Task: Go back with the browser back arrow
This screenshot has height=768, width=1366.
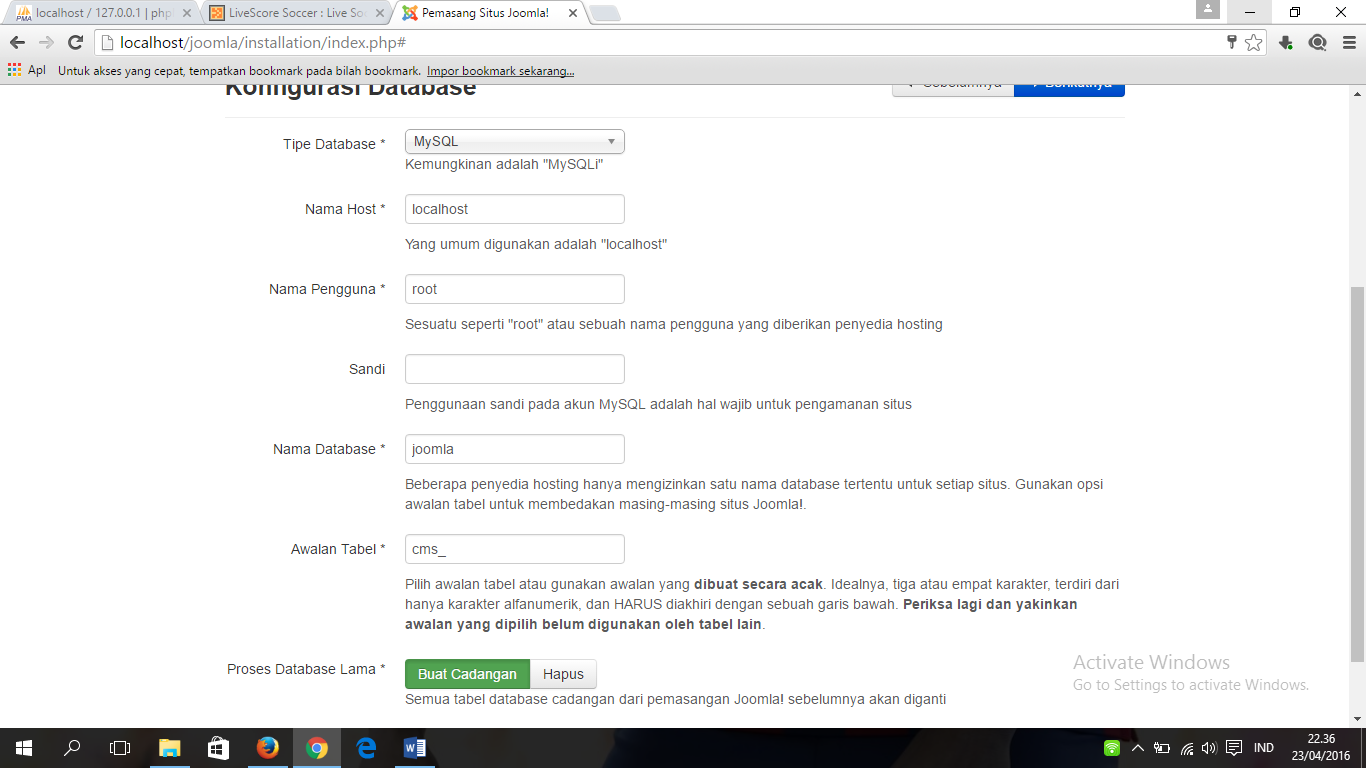Action: coord(17,43)
